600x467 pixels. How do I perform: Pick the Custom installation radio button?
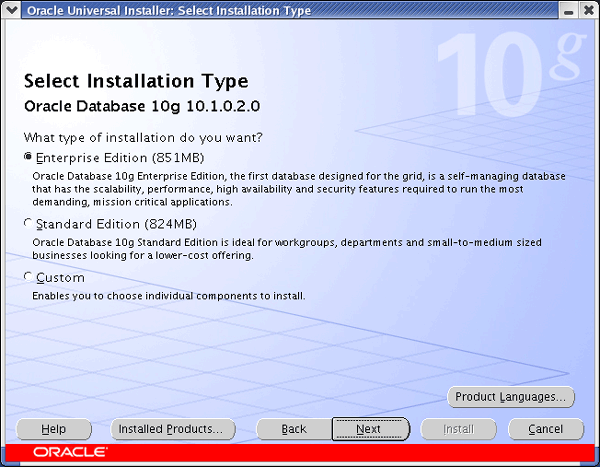28,278
